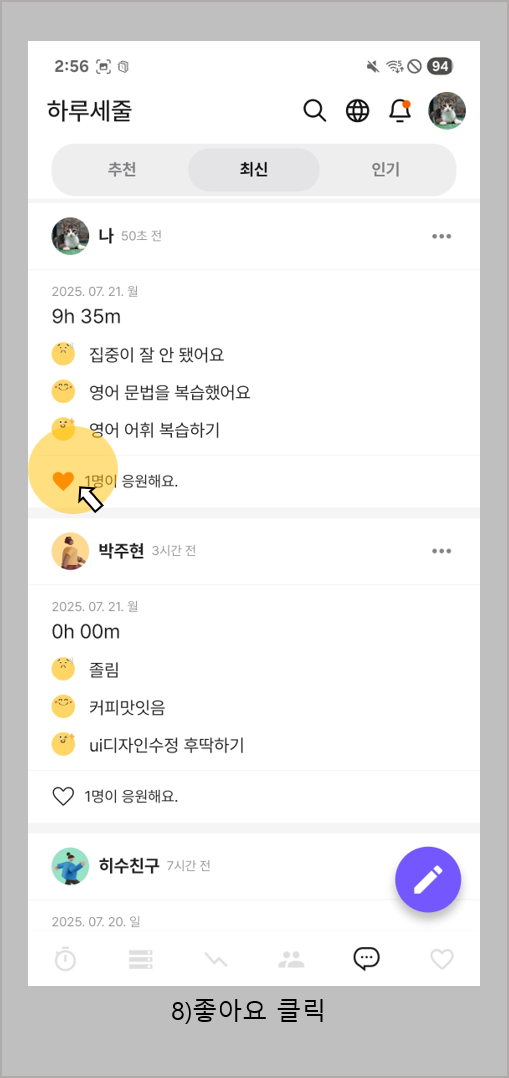Open search with the magnifier icon
This screenshot has height=1078, width=509.
coord(314,111)
